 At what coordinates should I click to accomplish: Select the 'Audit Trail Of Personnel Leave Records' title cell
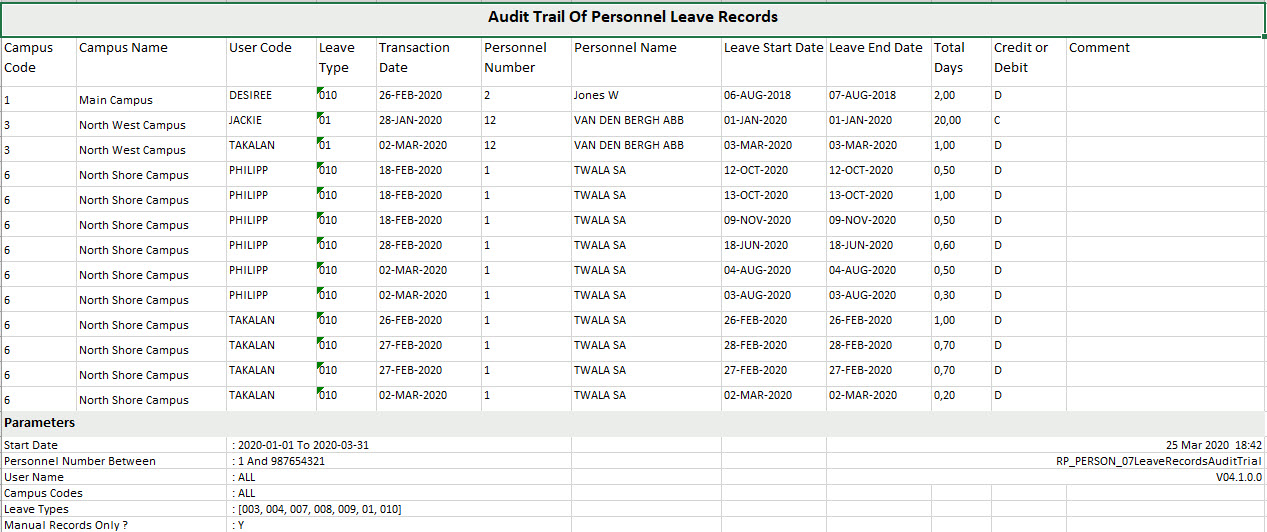point(632,17)
